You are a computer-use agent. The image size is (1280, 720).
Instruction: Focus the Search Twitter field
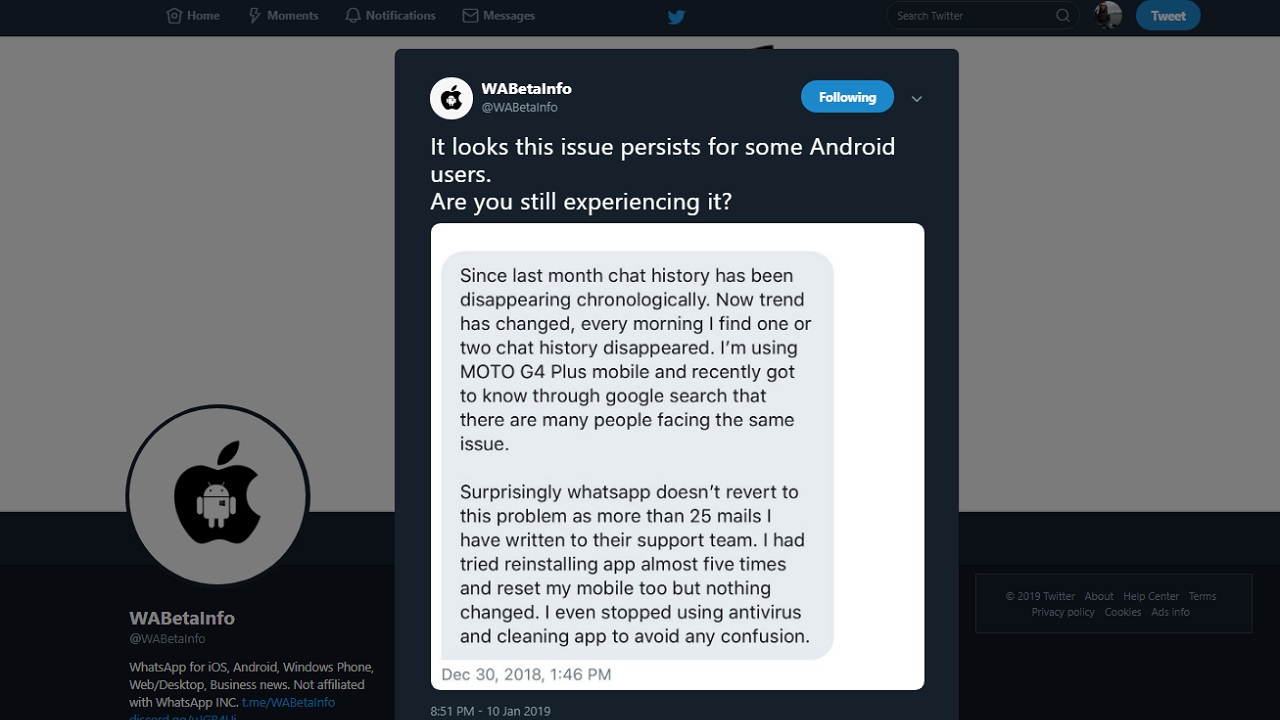click(983, 16)
